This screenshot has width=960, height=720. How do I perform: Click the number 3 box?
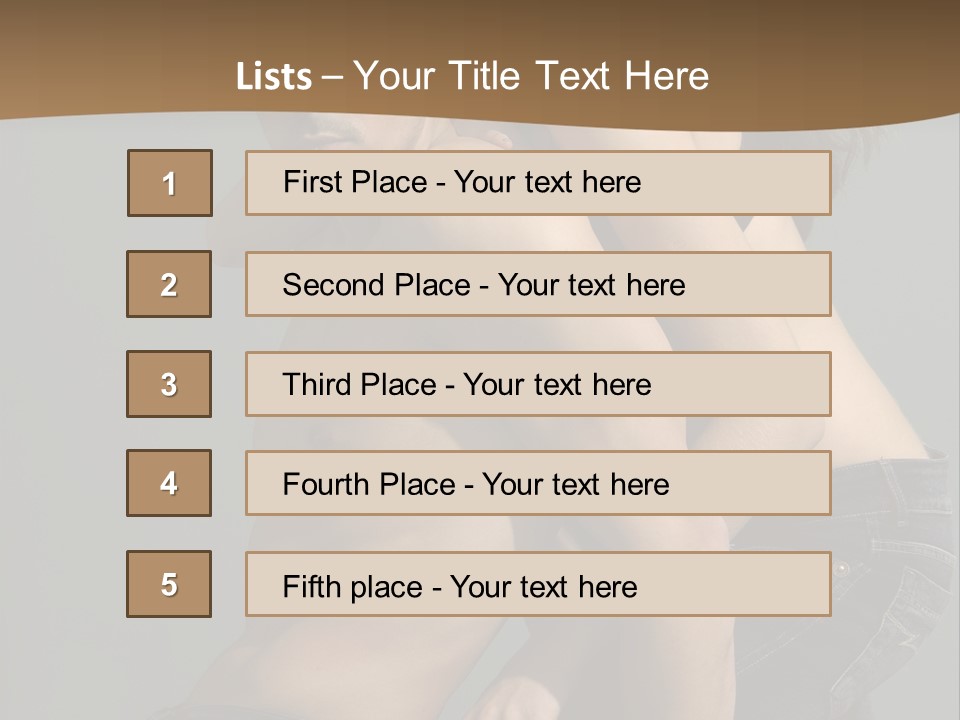(x=169, y=384)
